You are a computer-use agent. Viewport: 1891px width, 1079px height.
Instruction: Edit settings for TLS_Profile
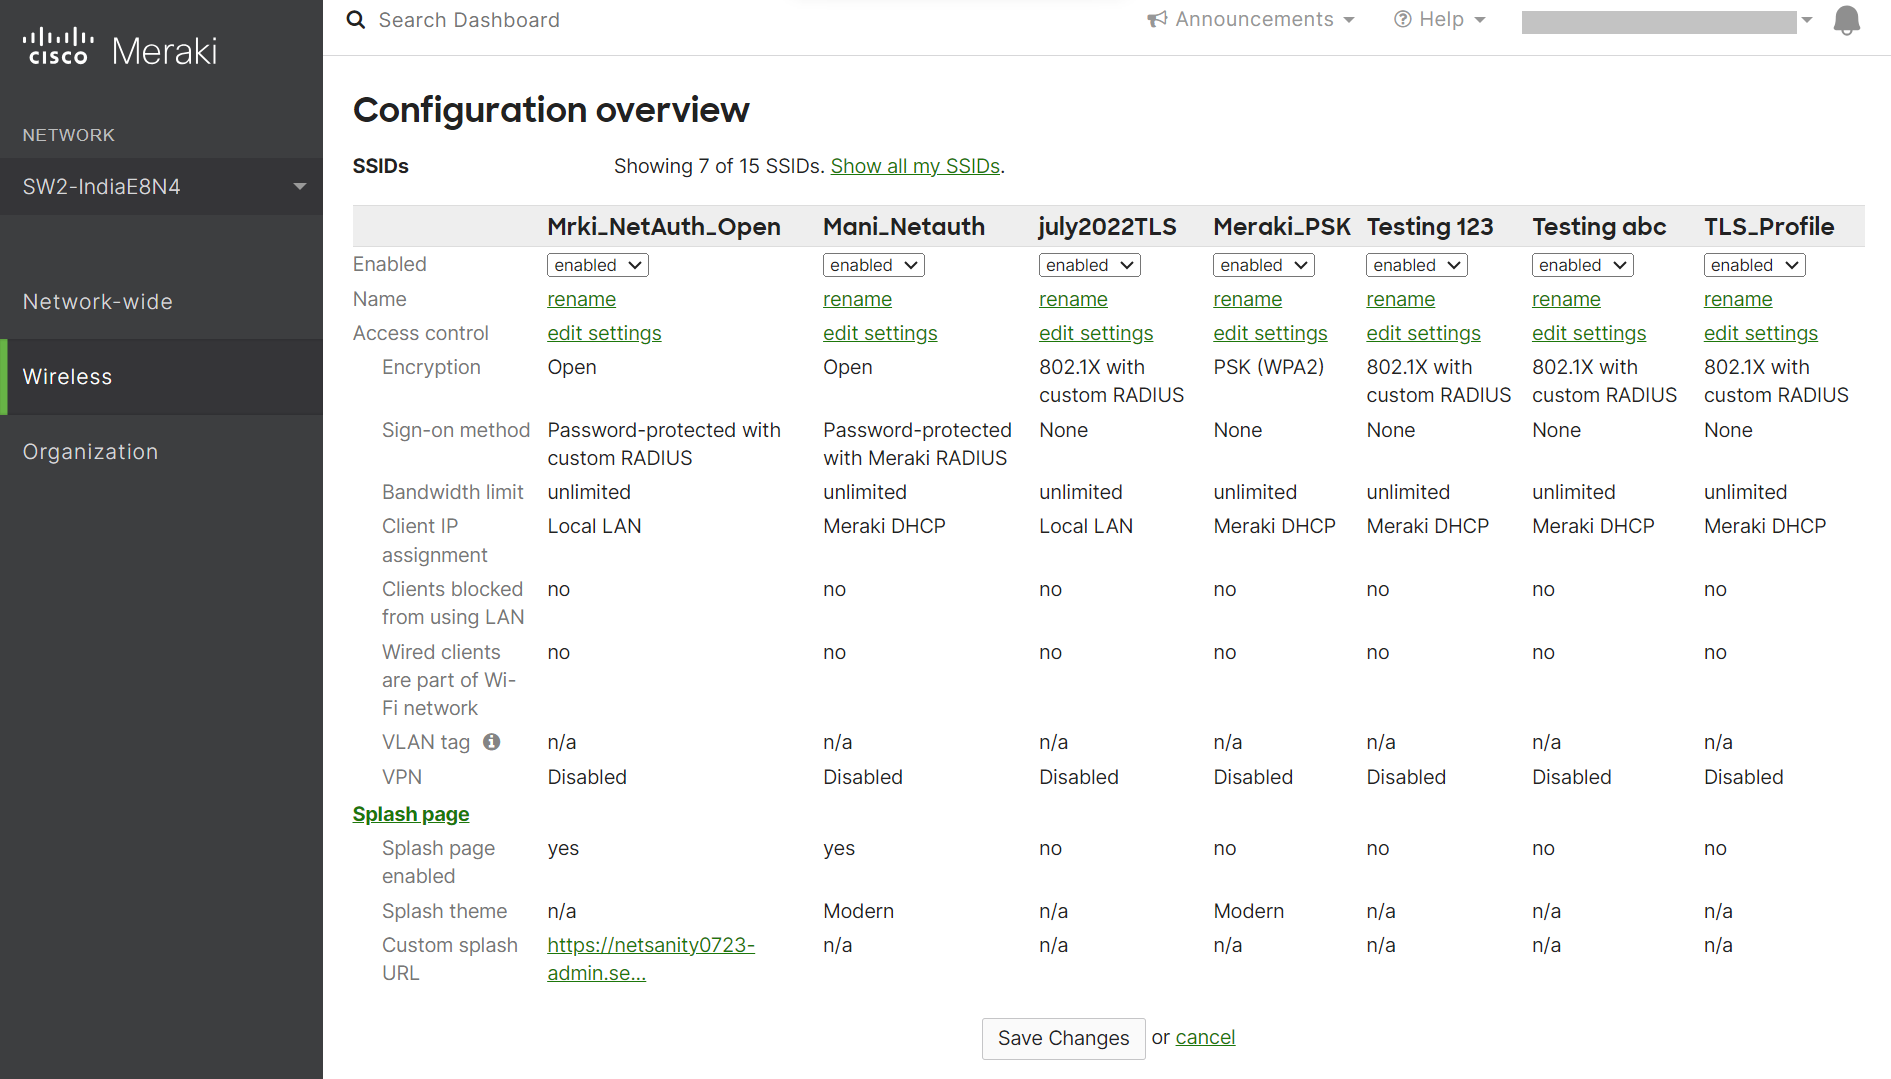1761,333
